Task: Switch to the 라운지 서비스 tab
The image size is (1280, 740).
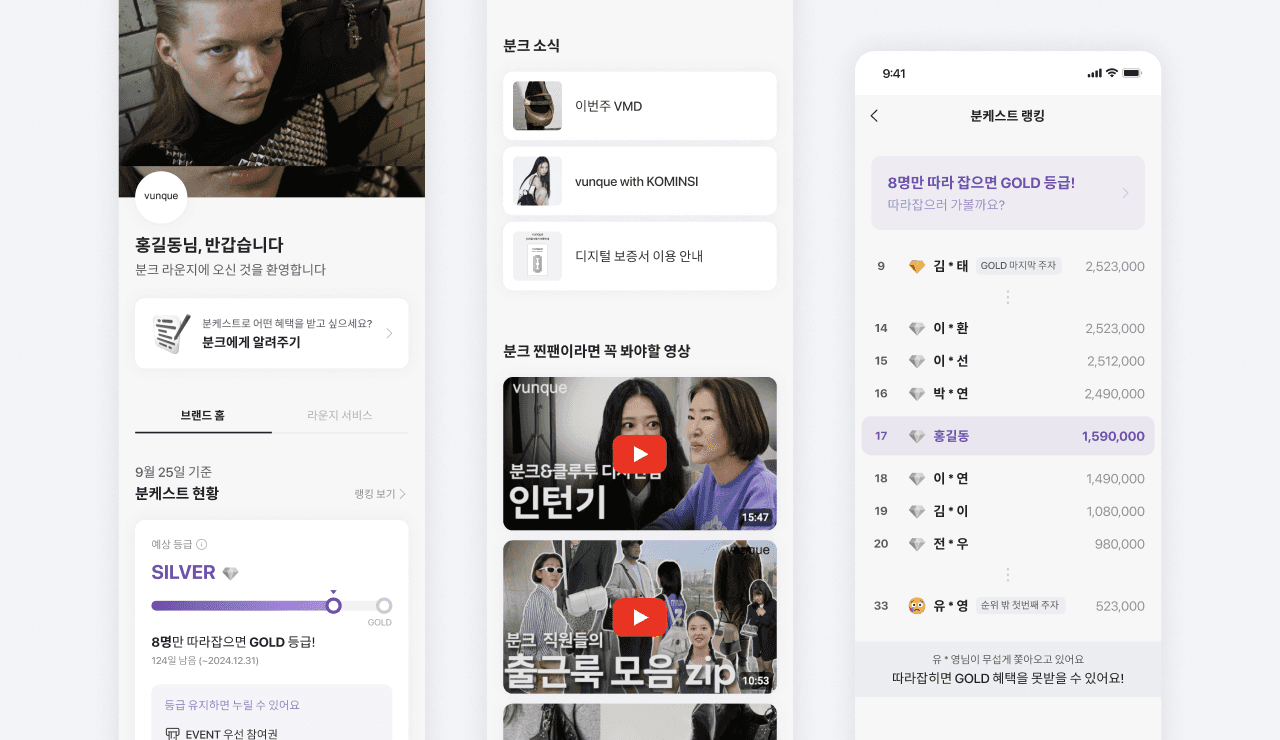Action: coord(340,415)
